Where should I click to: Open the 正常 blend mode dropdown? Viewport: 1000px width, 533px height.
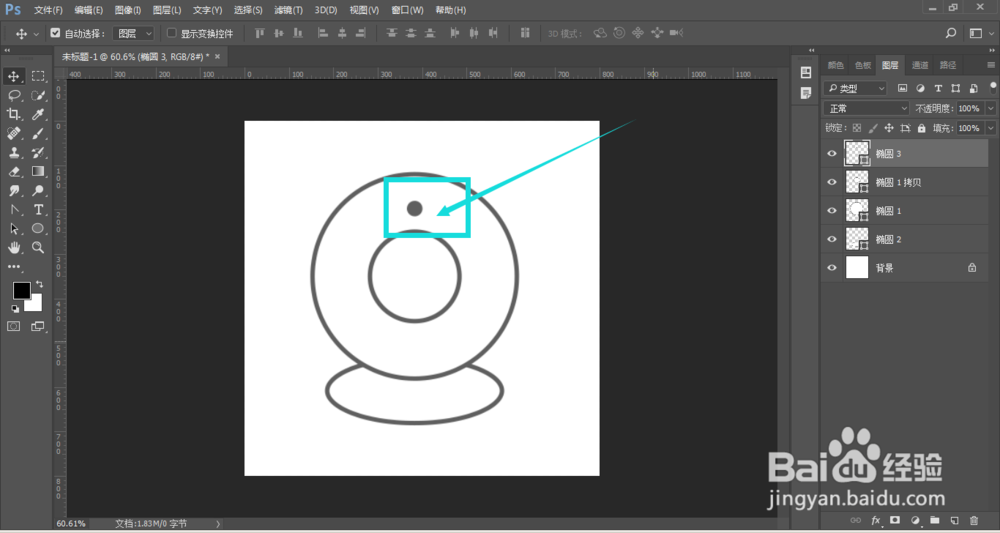[x=866, y=109]
